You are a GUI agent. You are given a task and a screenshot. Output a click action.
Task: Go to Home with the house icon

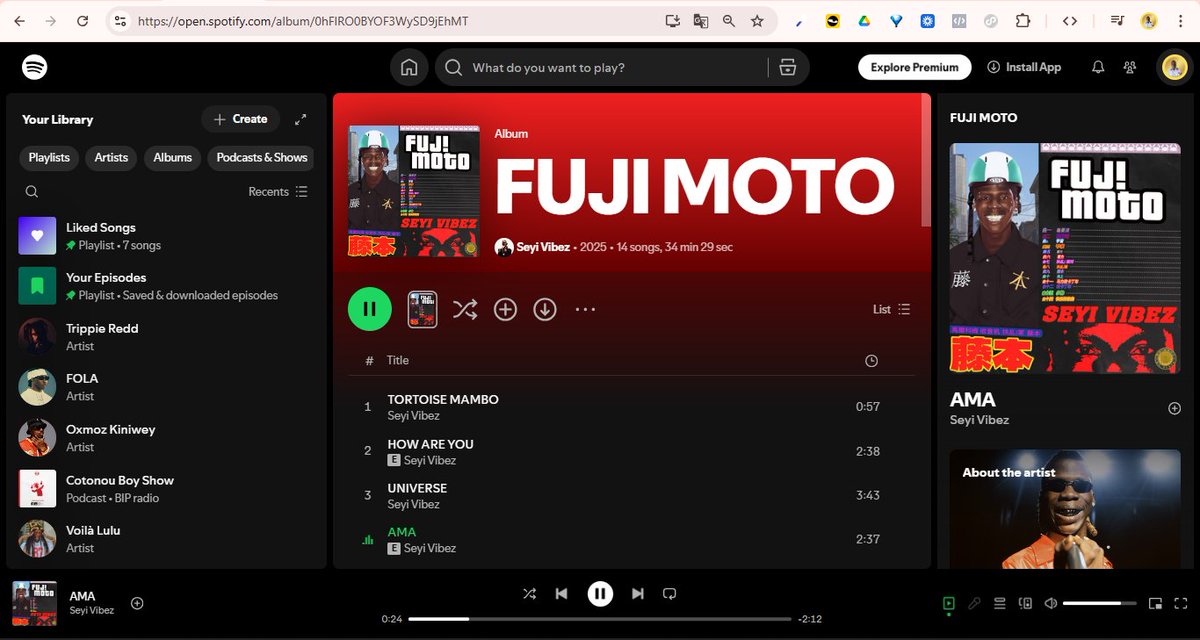[409, 67]
